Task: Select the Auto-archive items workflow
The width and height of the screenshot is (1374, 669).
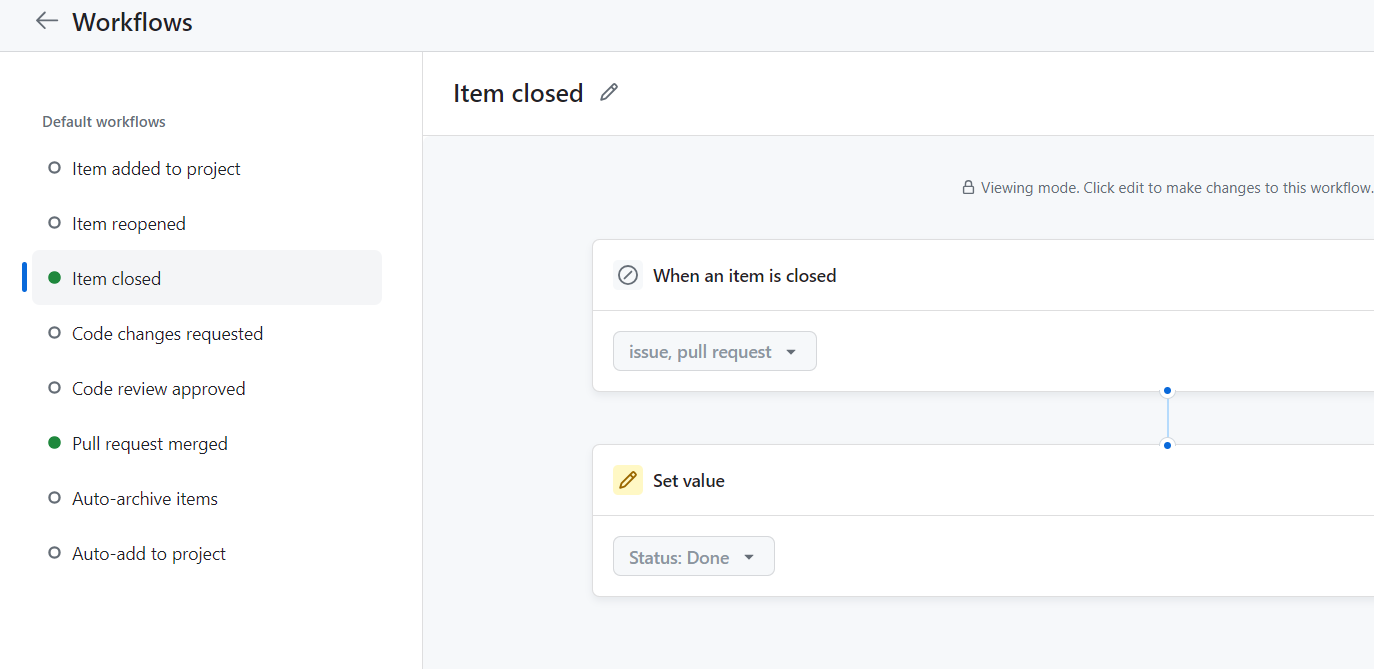Action: click(145, 499)
